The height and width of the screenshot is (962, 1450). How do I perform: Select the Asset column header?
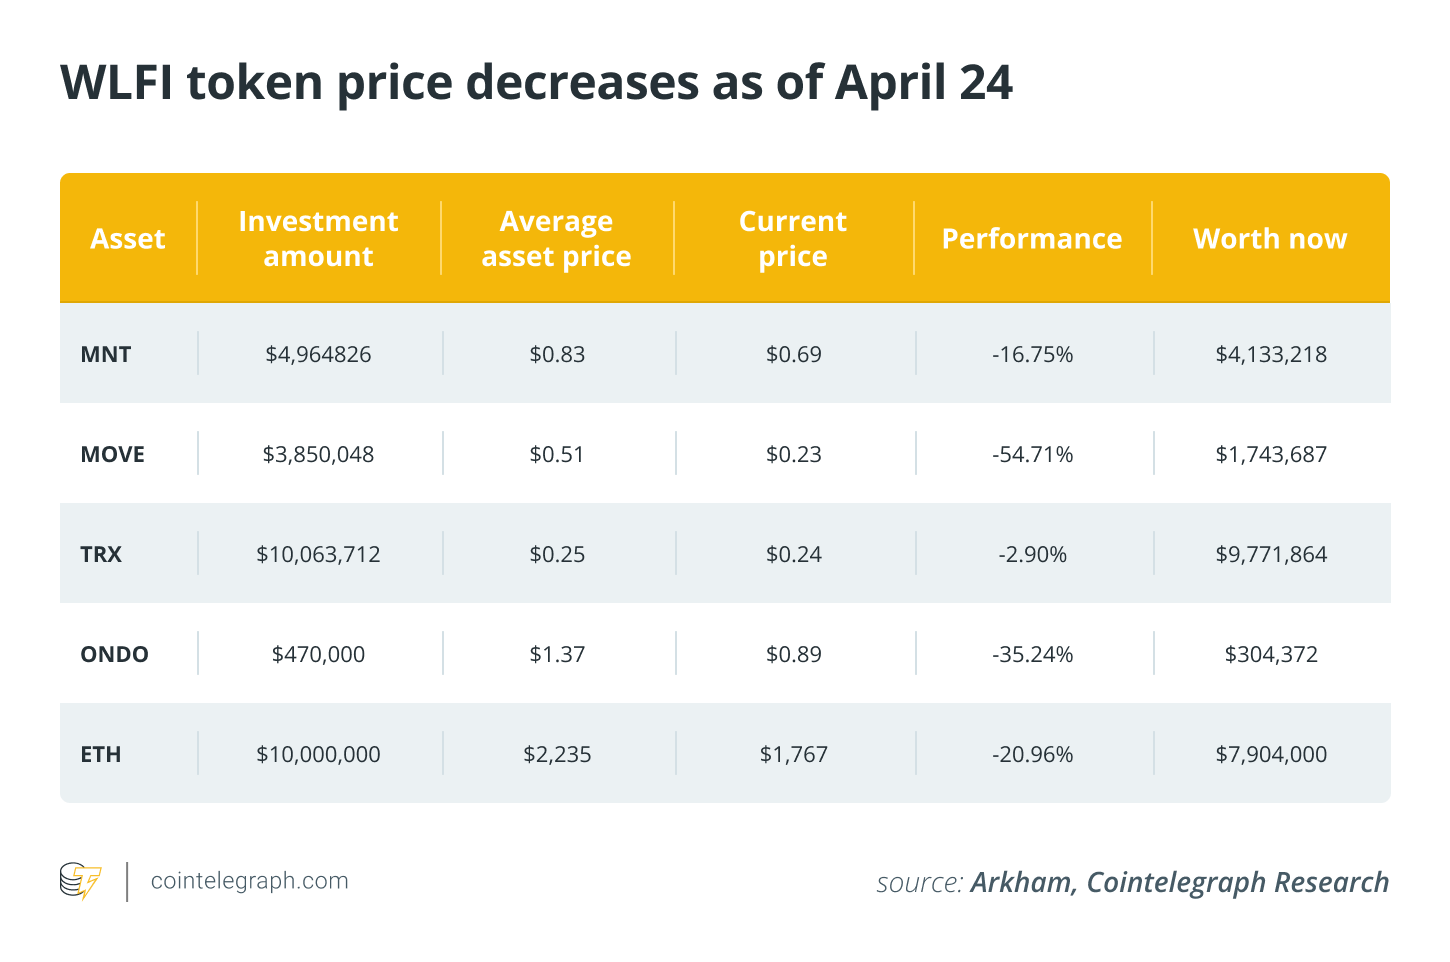pos(128,239)
